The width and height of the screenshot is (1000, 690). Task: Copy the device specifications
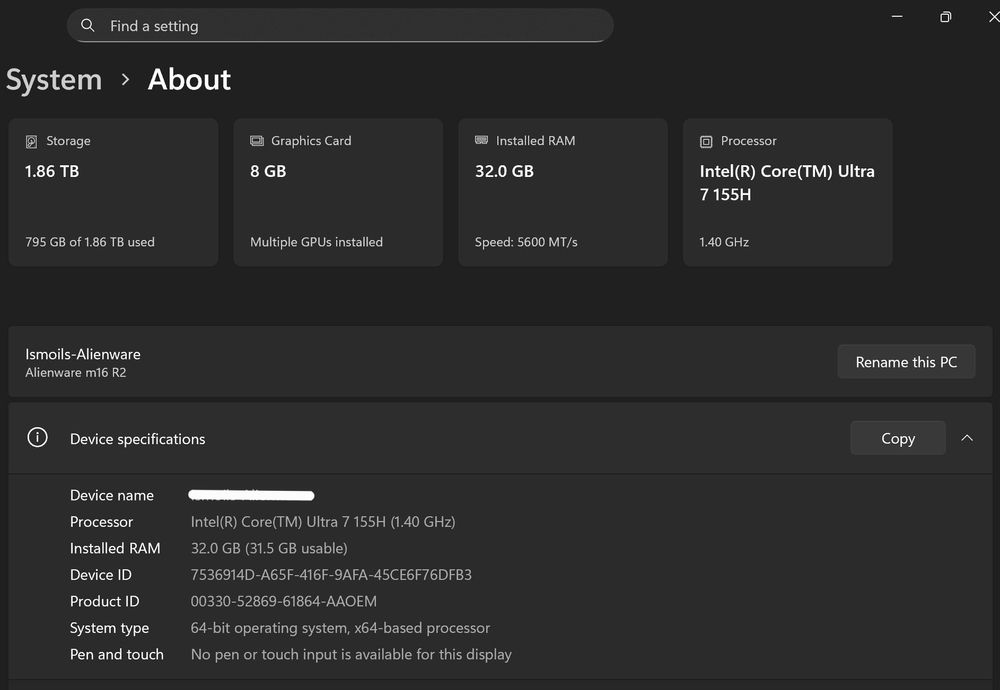click(x=897, y=438)
